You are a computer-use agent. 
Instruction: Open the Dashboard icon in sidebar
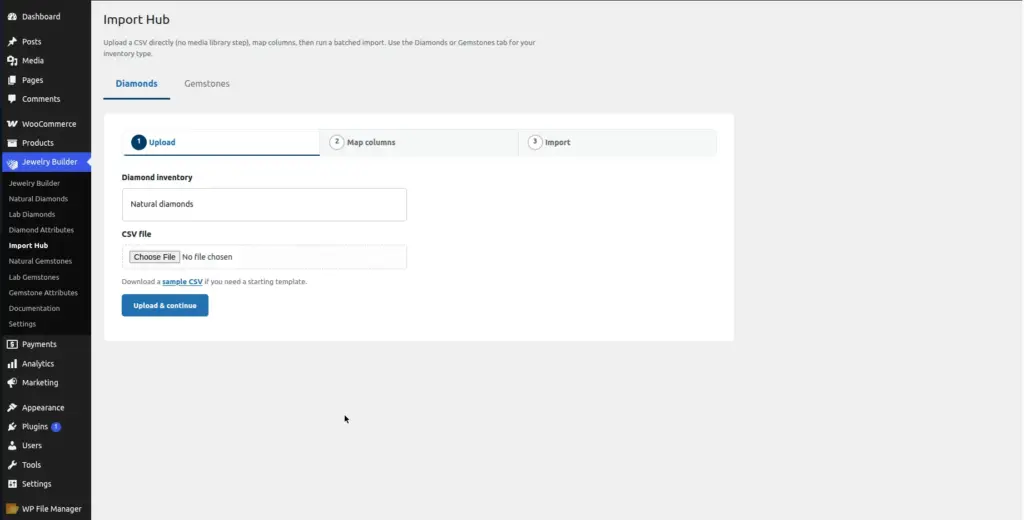point(12,16)
